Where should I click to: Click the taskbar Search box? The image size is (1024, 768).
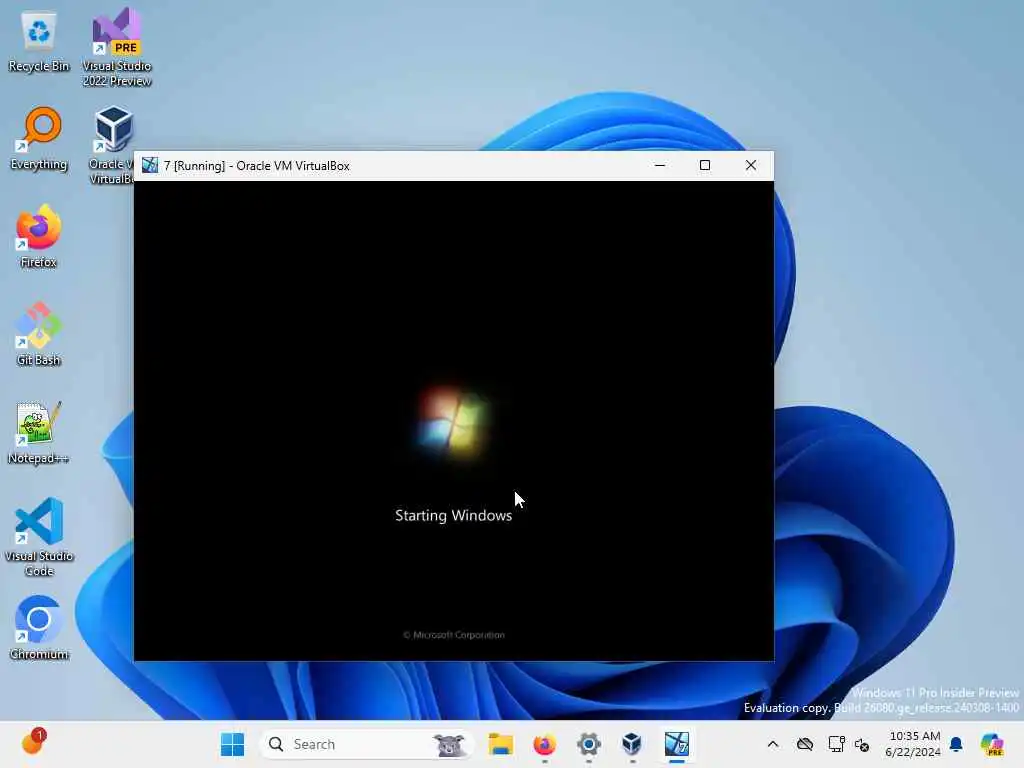point(368,744)
